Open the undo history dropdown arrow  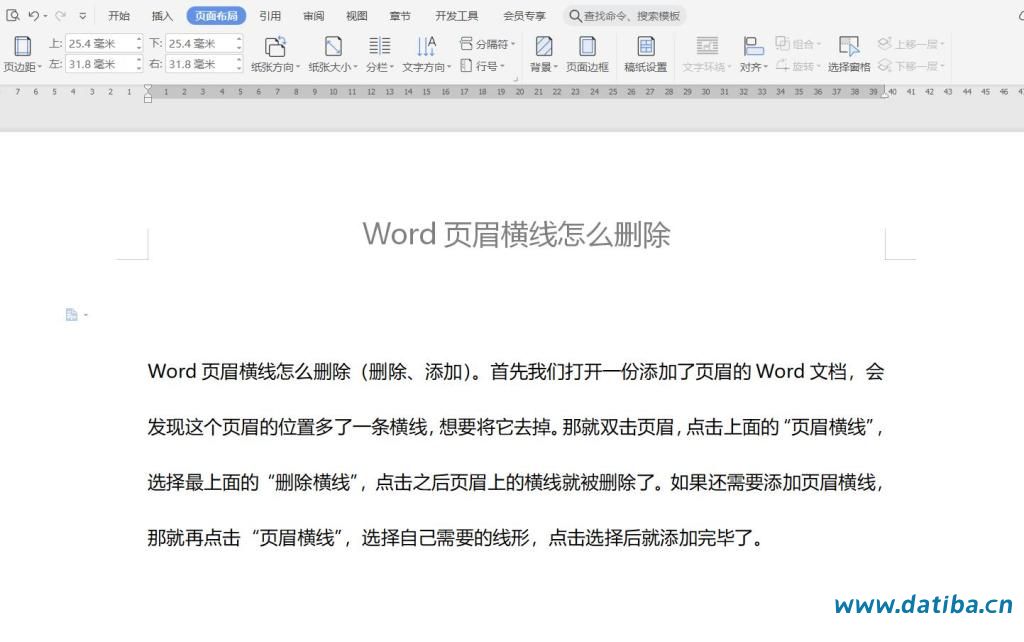click(45, 16)
